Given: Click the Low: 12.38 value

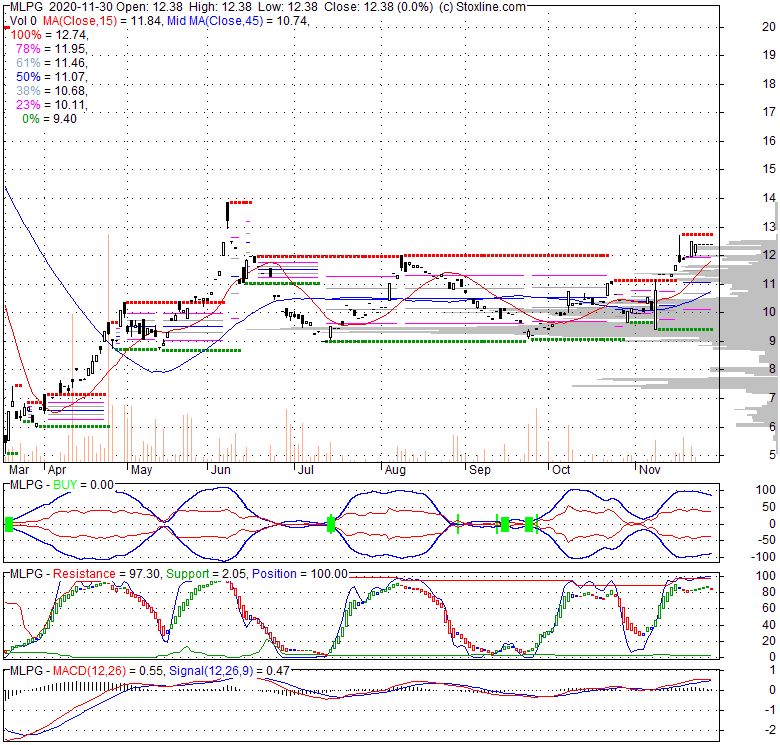Looking at the screenshot, I should 286,7.
